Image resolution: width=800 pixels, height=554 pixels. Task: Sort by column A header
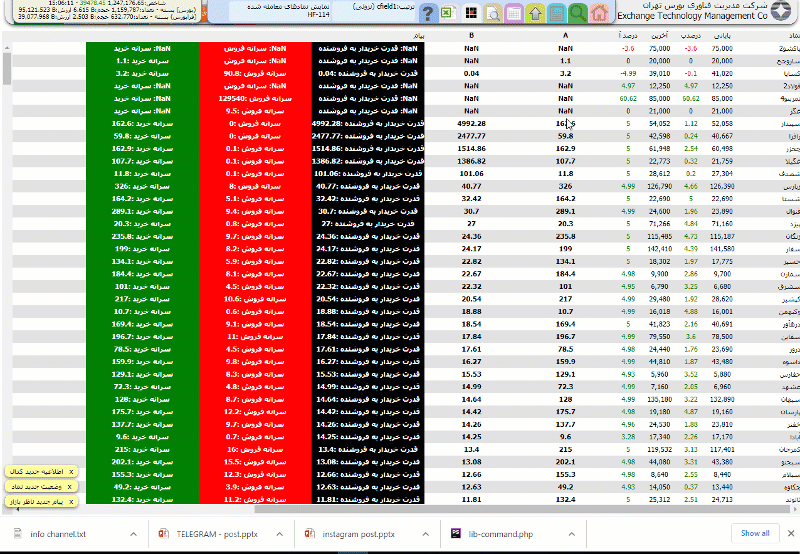click(565, 36)
